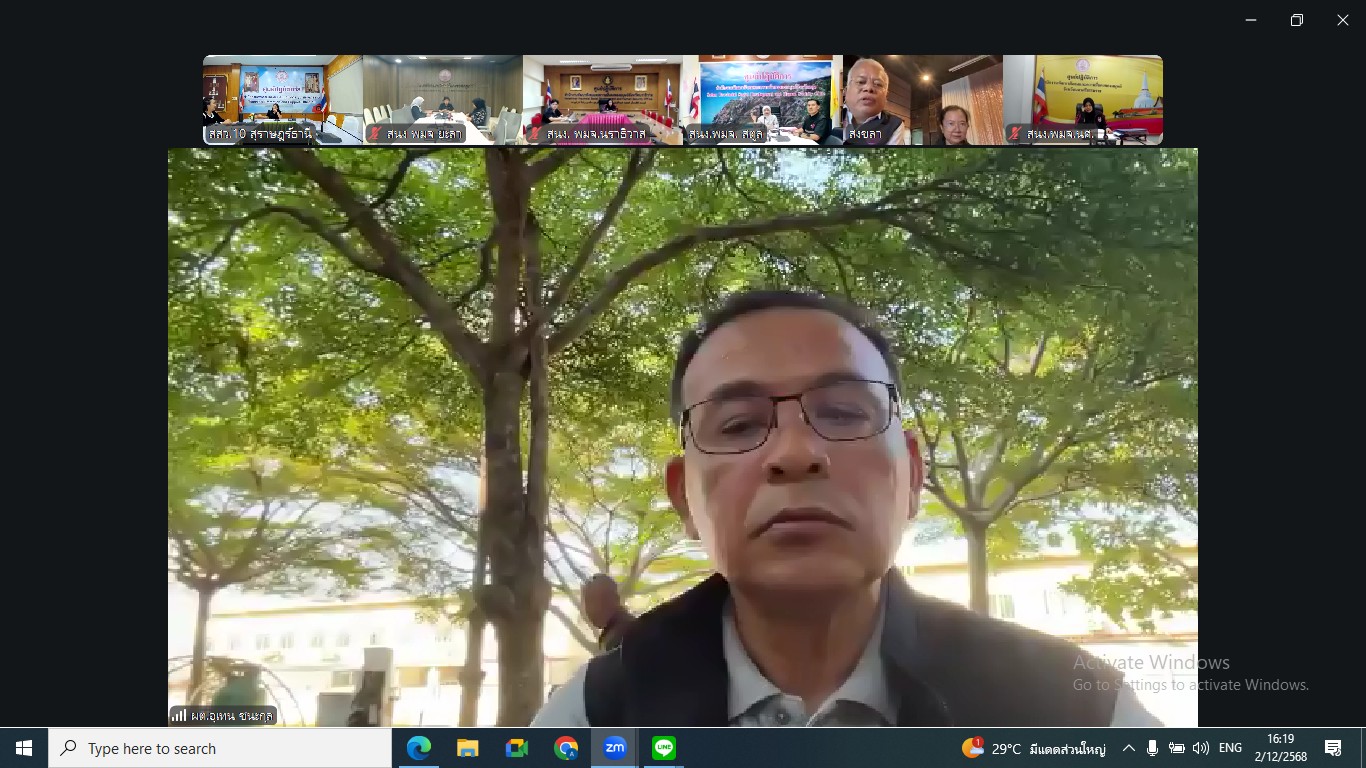This screenshot has width=1366, height=768.
Task: Open the weather widget showing 29°C
Action: click(1033, 748)
